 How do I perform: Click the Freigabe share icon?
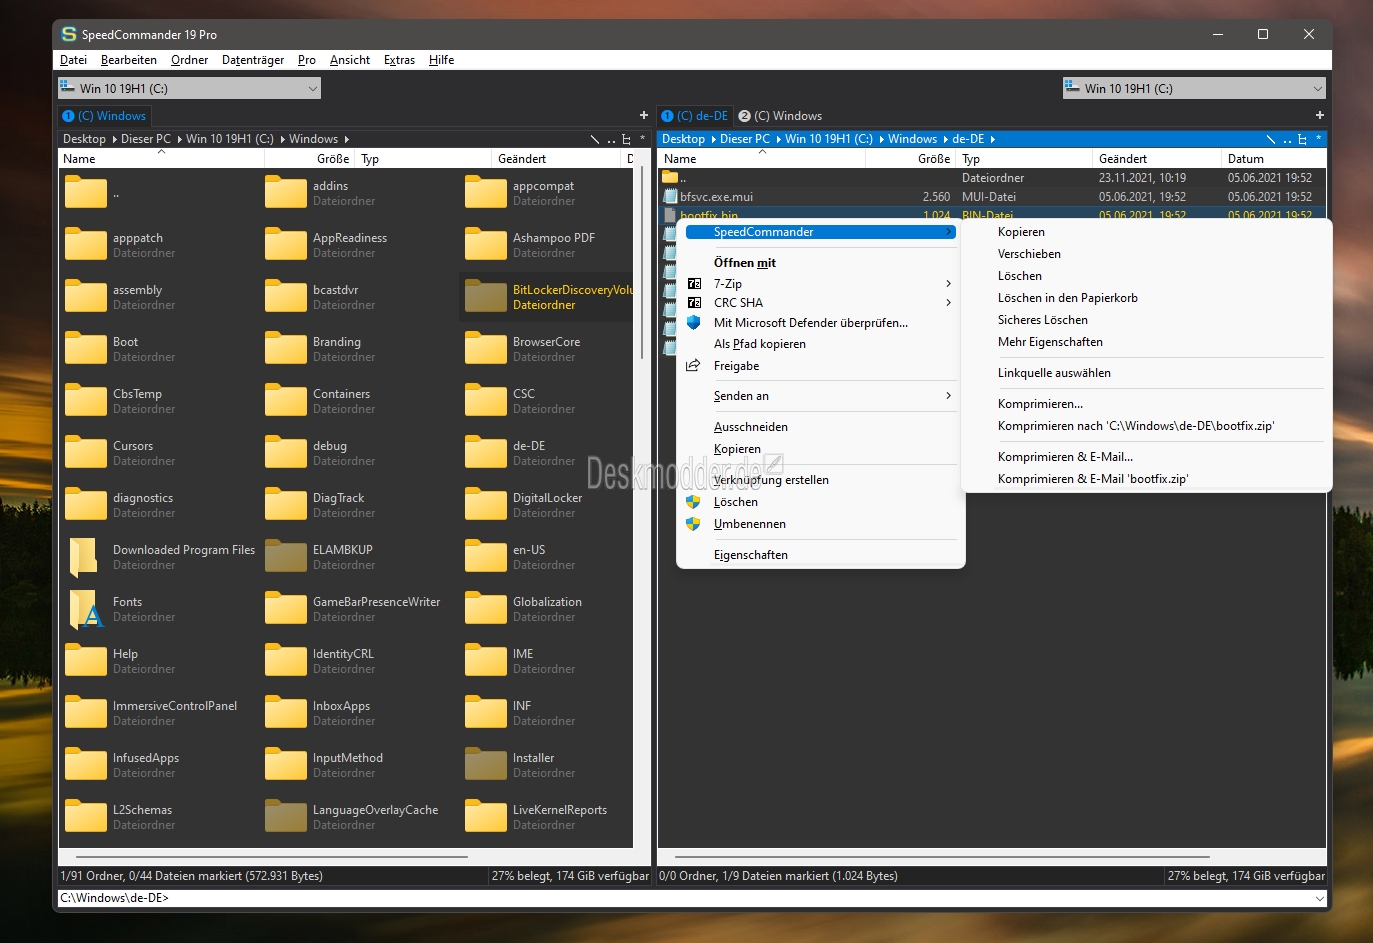pos(693,366)
